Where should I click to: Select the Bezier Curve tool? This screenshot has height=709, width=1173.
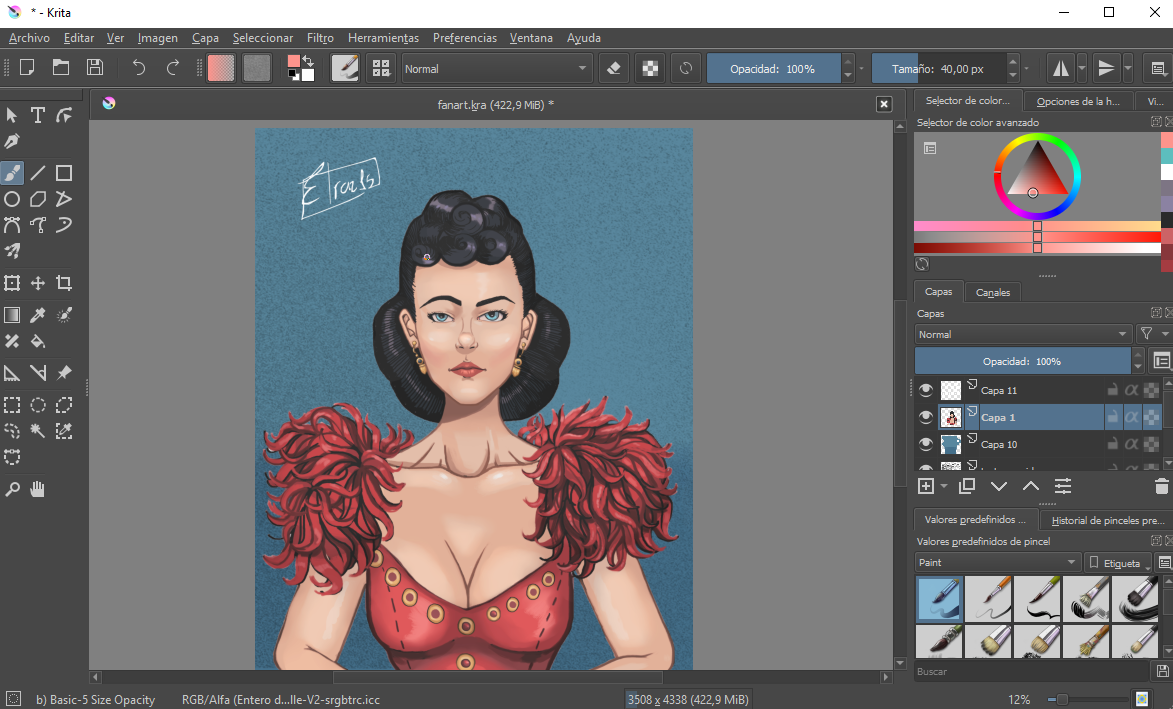click(12, 225)
